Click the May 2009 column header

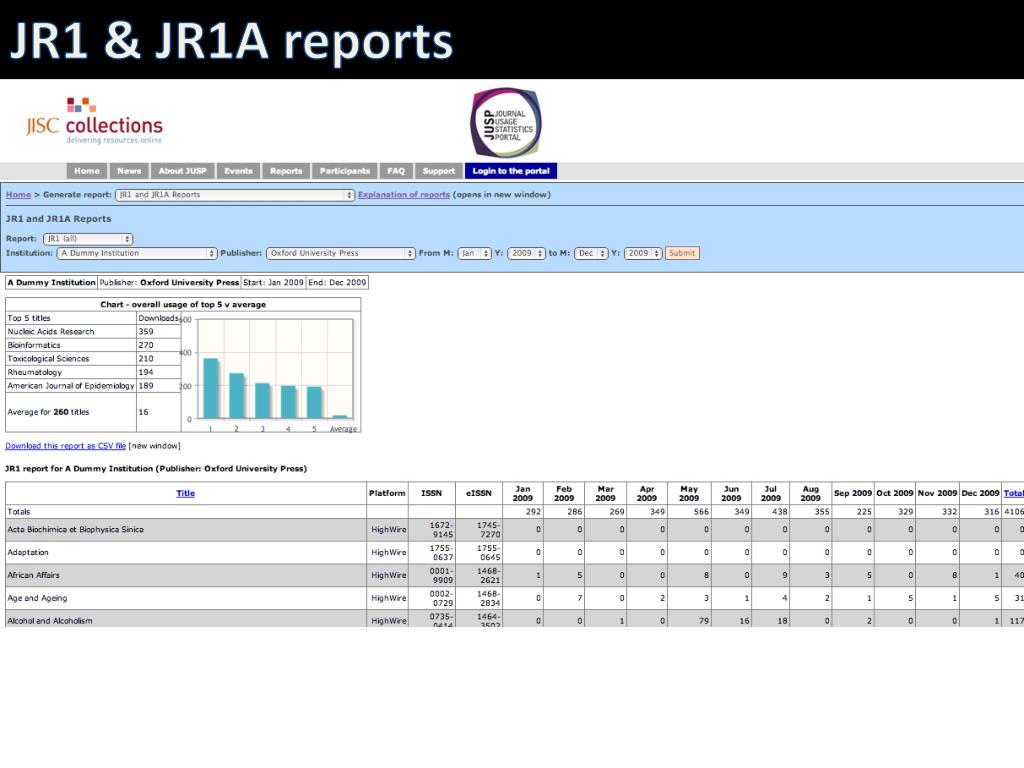click(689, 494)
